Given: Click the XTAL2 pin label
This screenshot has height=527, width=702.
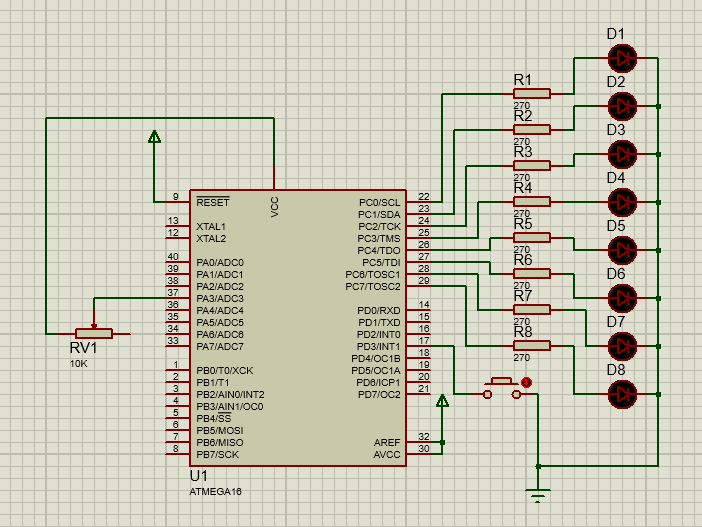Looking at the screenshot, I should [211, 239].
